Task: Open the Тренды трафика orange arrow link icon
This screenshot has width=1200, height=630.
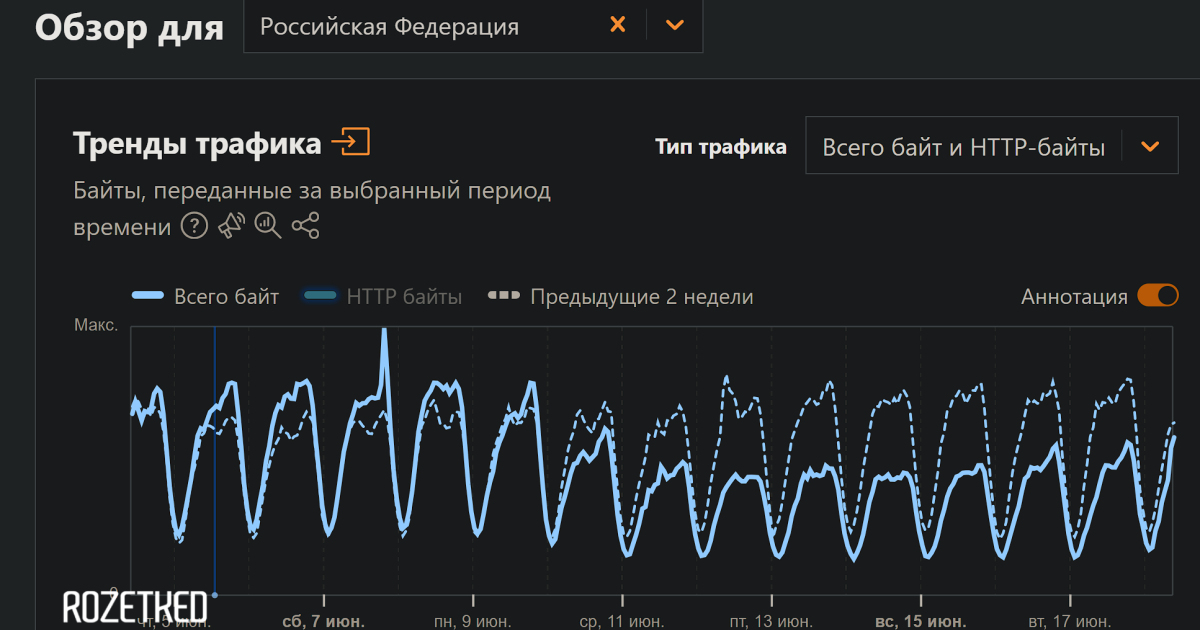Action: click(x=350, y=143)
